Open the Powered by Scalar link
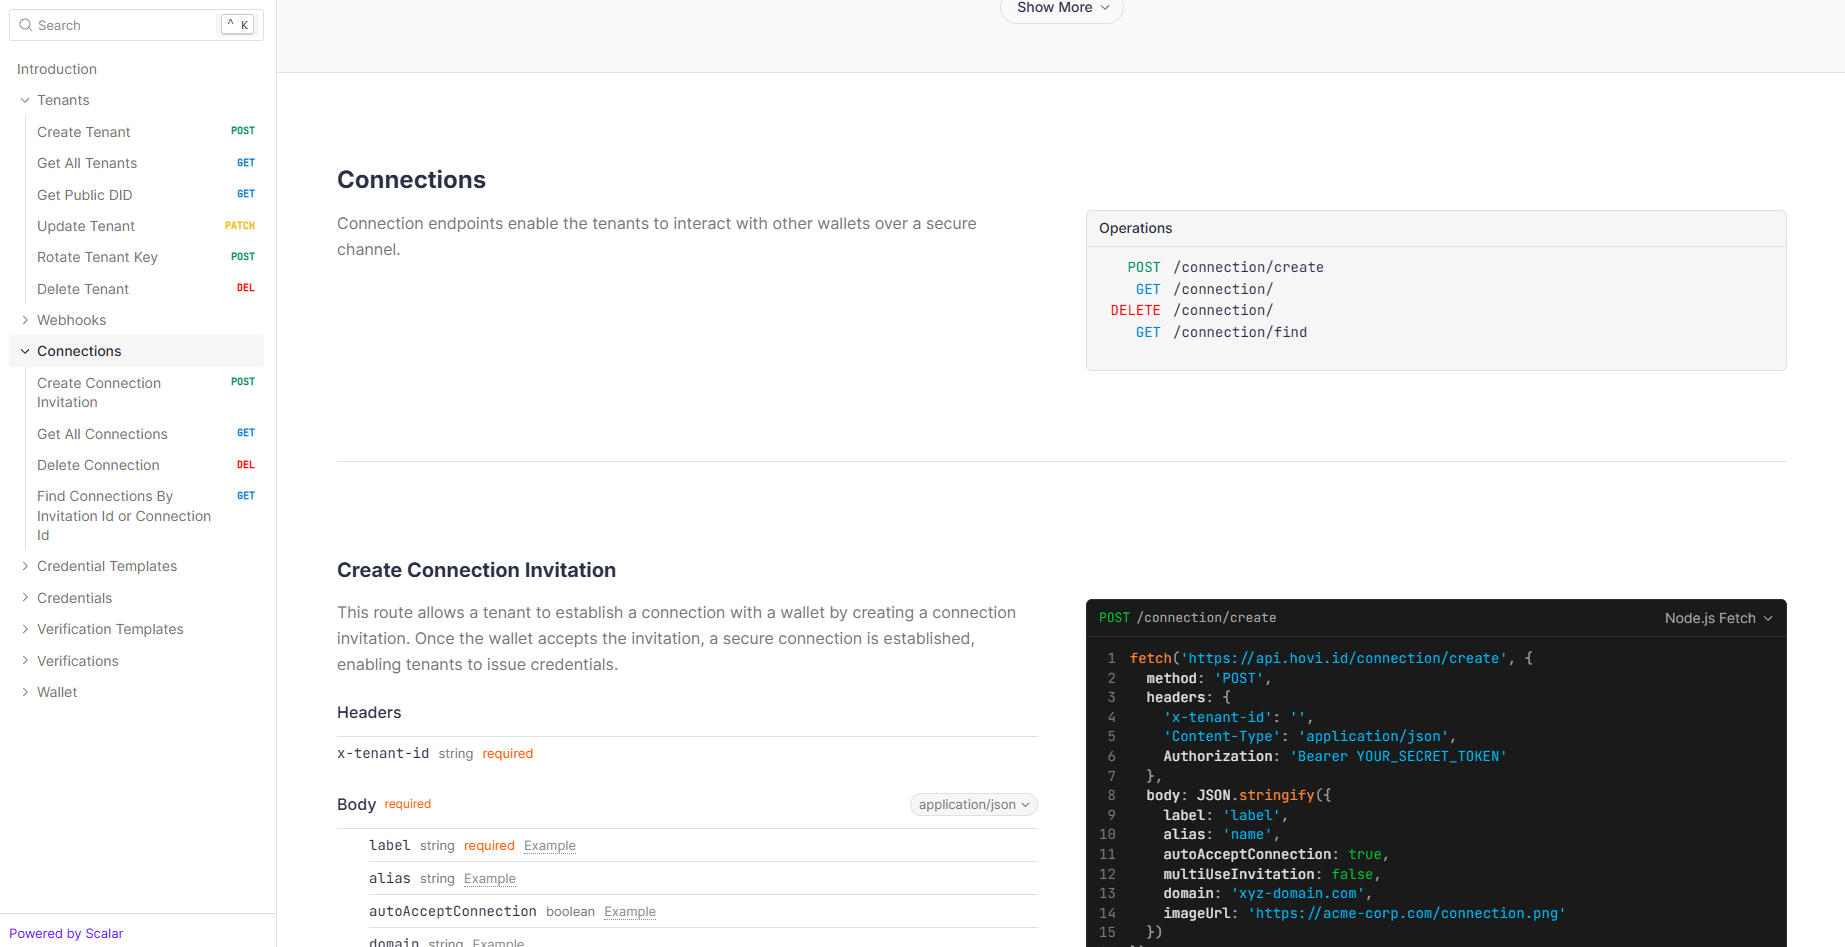1845x947 pixels. click(66, 933)
